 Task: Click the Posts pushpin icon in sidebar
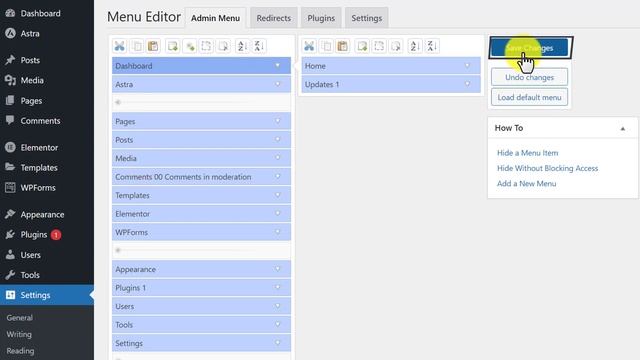coord(10,60)
